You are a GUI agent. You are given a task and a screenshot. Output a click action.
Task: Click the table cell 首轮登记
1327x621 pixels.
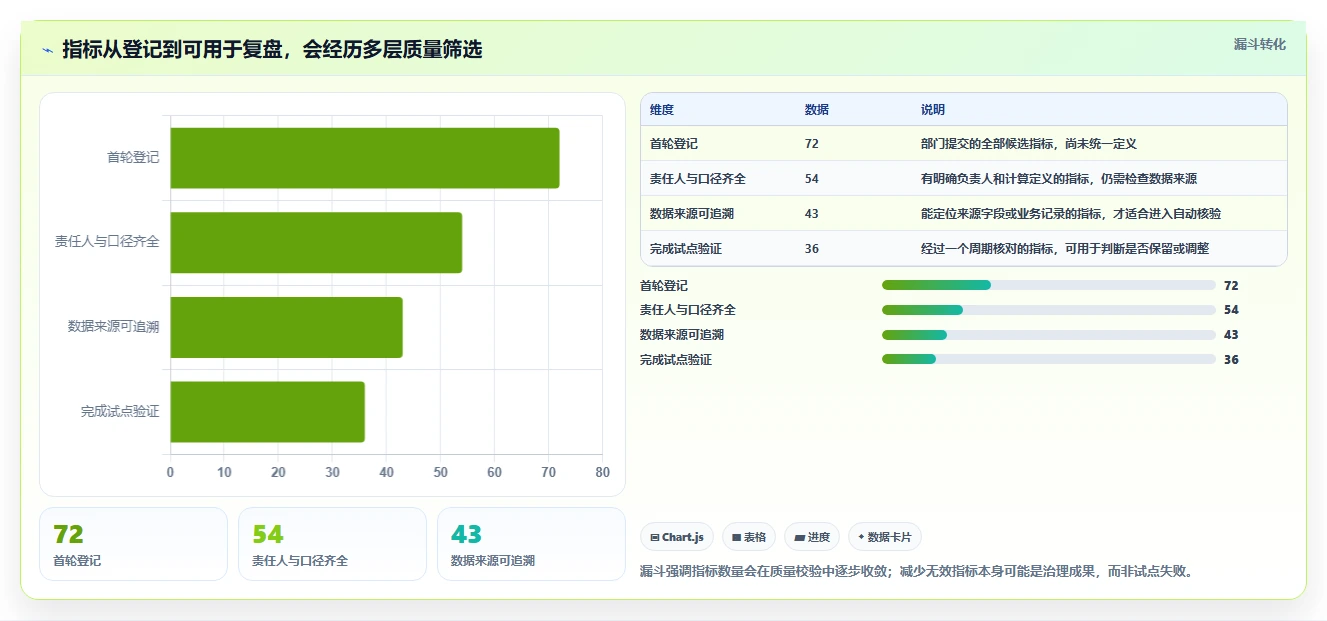point(674,144)
